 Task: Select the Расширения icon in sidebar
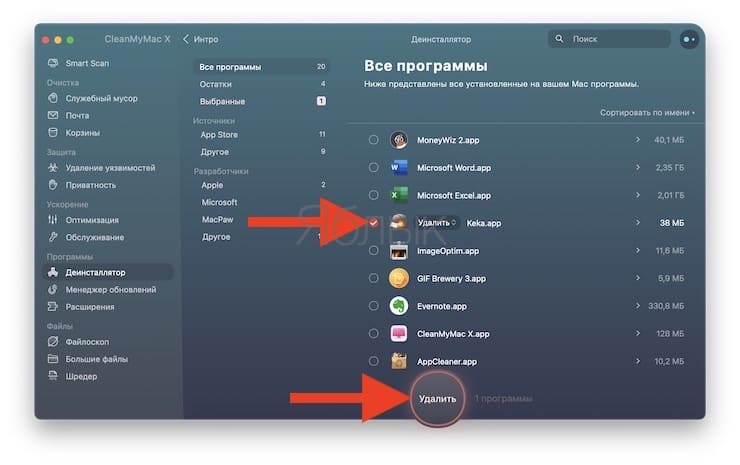pos(53,307)
